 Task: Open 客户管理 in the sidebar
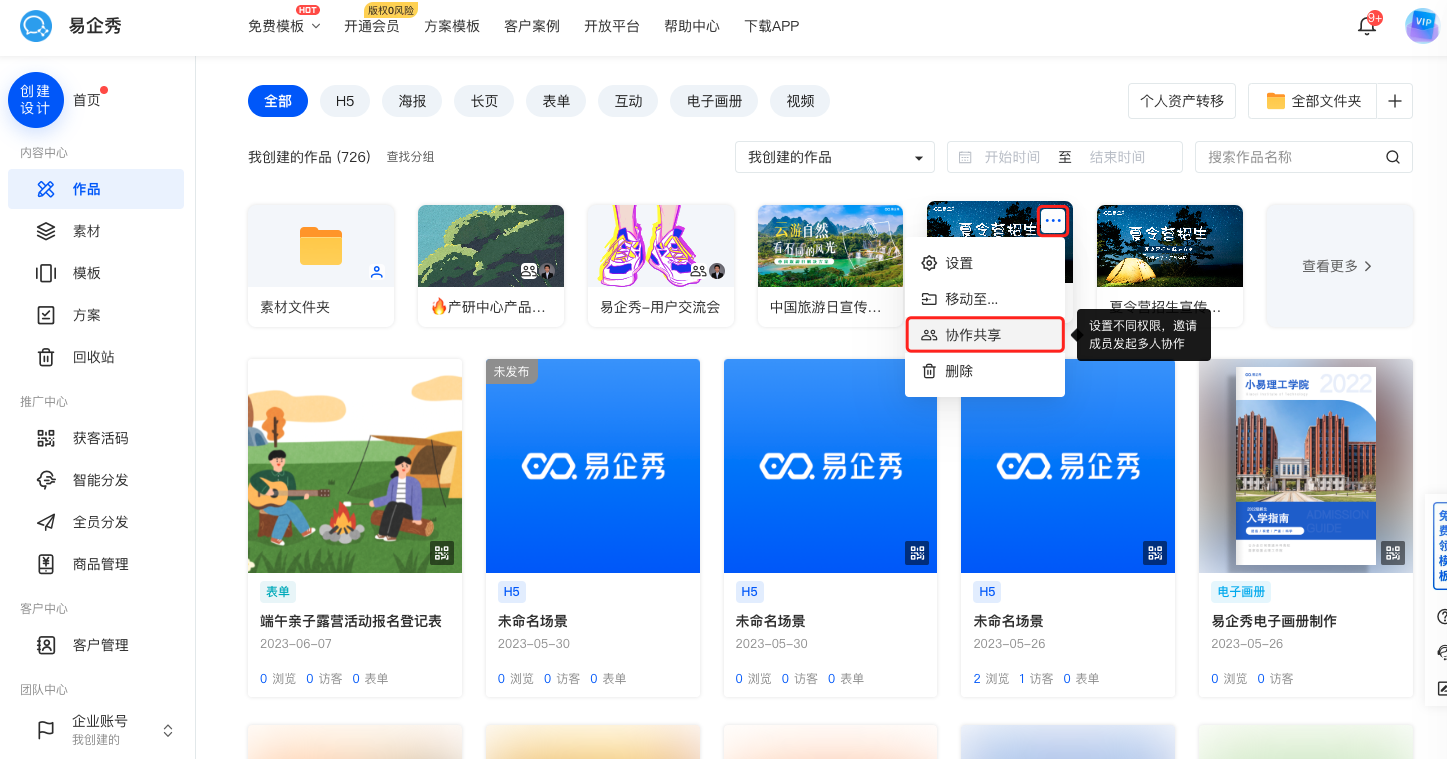[x=96, y=645]
